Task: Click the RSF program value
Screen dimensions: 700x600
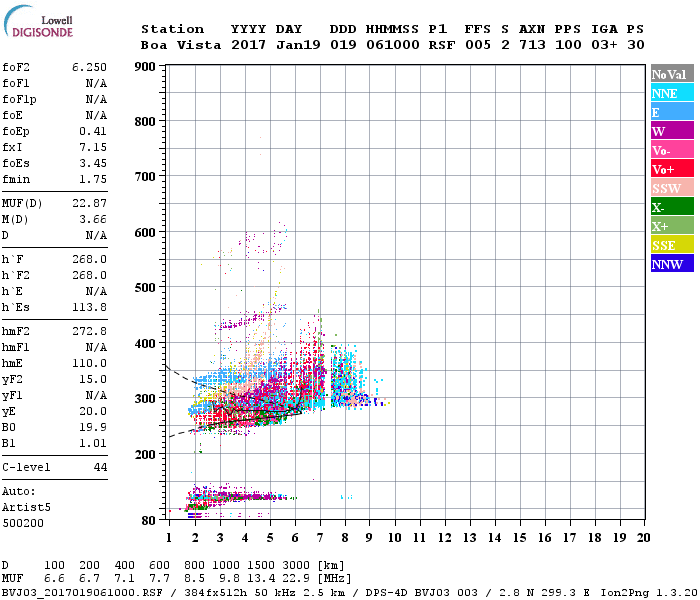Action: tap(442, 45)
